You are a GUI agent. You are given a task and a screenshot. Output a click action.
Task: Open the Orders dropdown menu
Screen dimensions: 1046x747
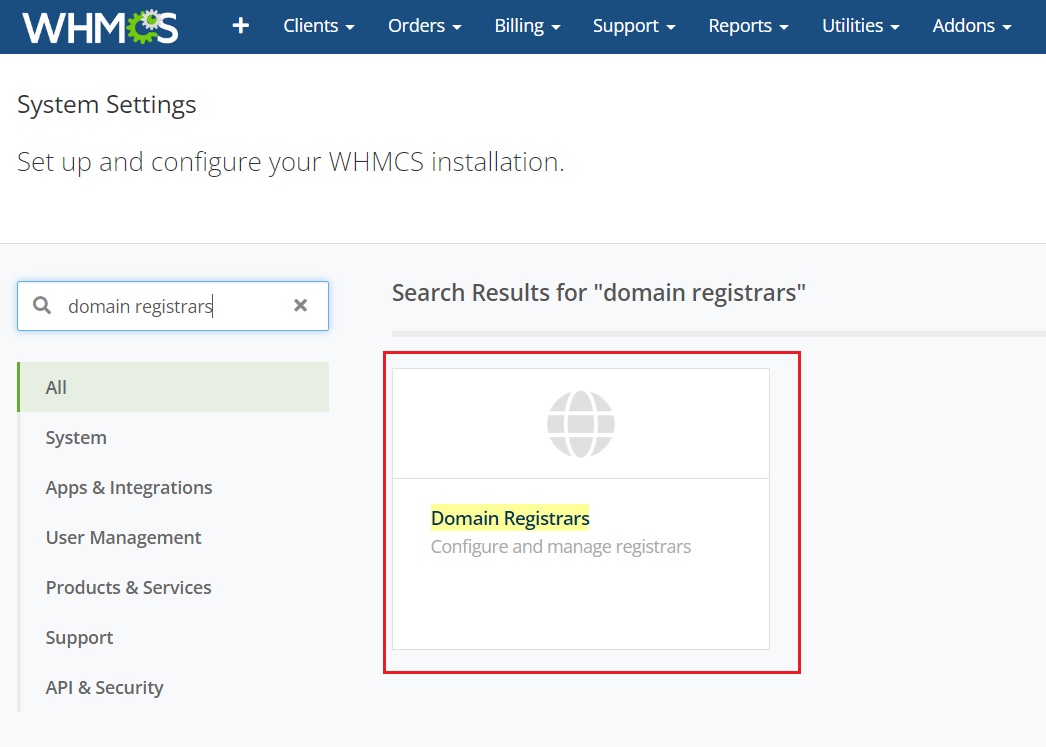[x=425, y=26]
